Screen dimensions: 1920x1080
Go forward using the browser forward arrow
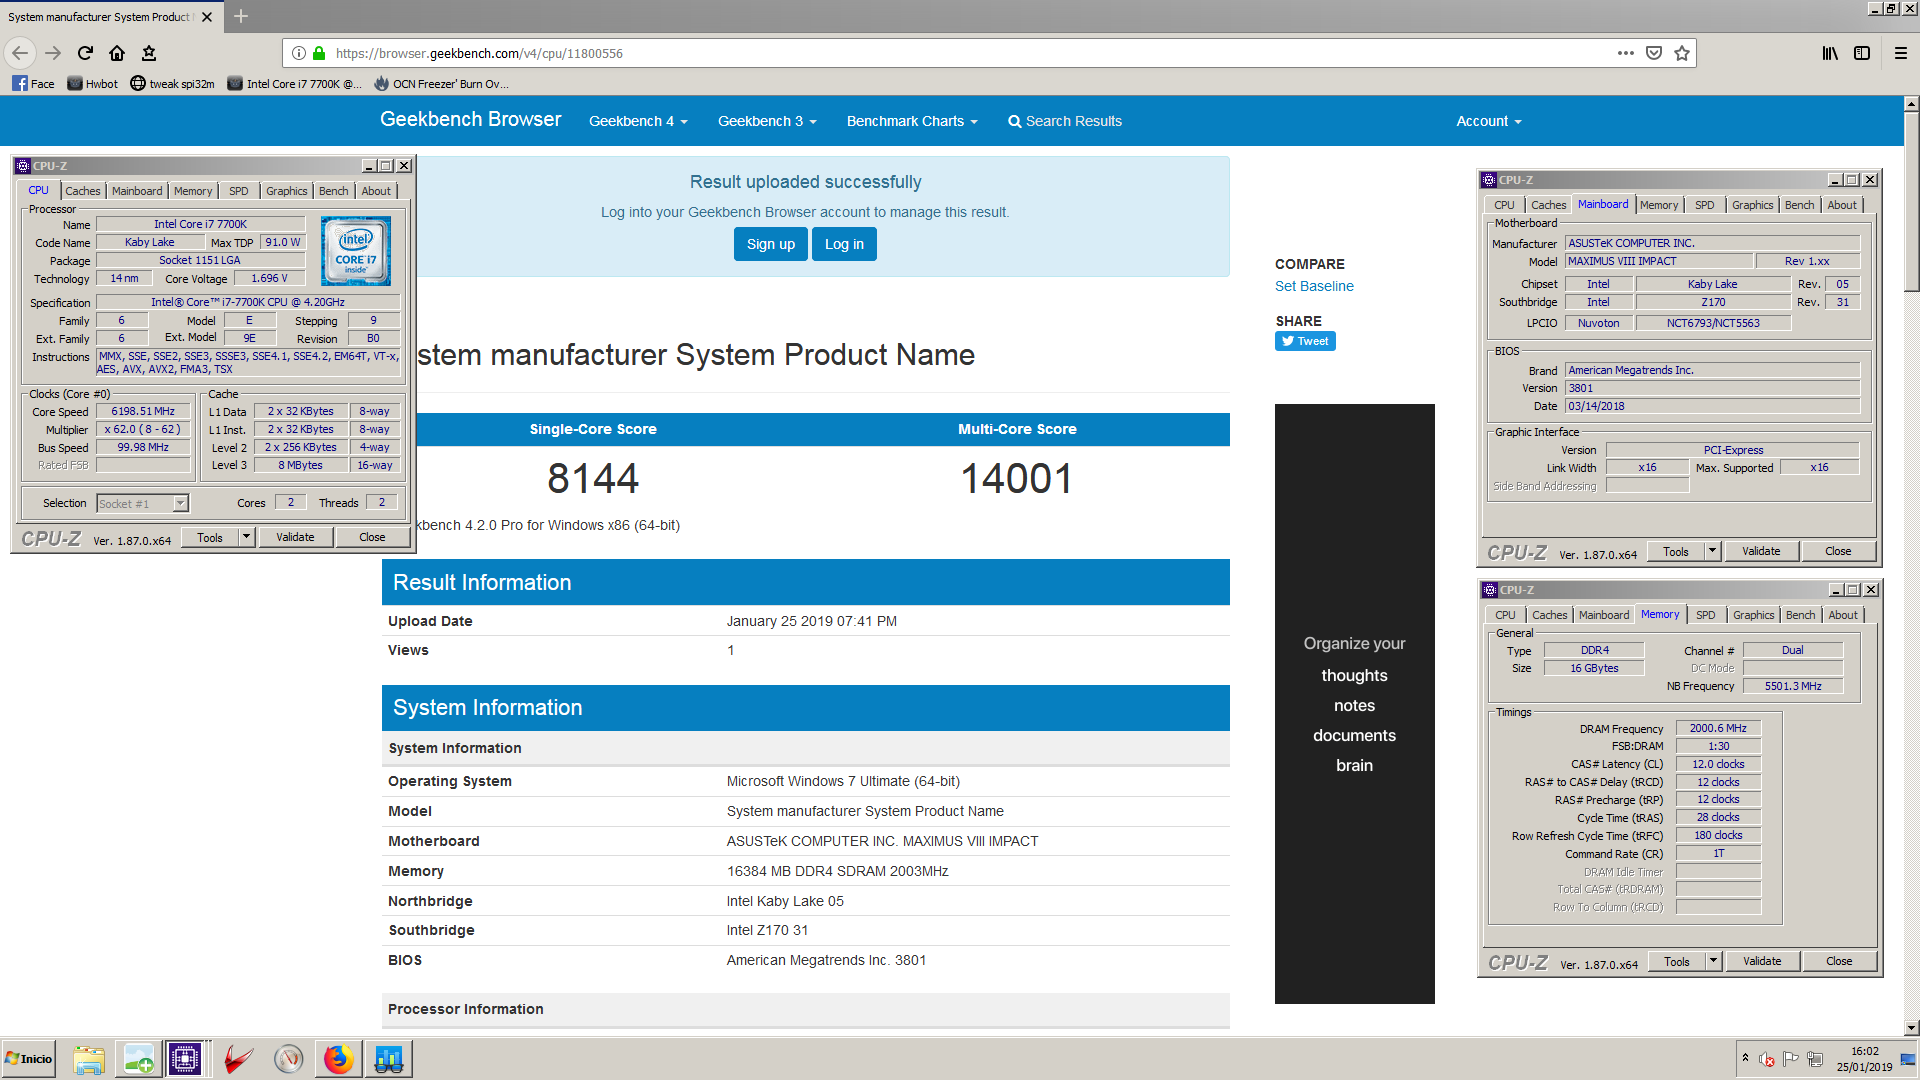click(x=53, y=53)
